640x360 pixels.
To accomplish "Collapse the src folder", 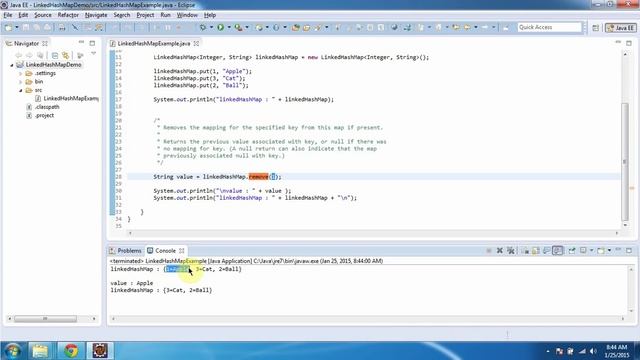I will click(x=20, y=90).
